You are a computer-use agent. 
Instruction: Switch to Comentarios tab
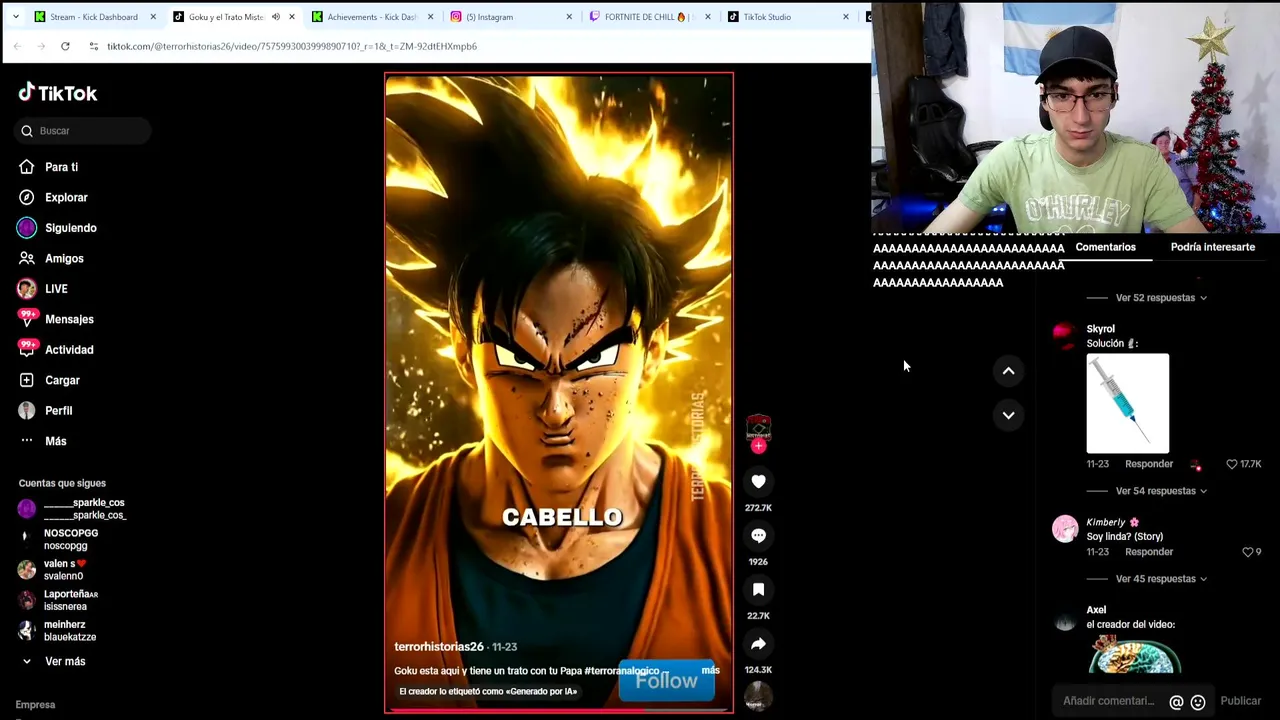pos(1105,247)
